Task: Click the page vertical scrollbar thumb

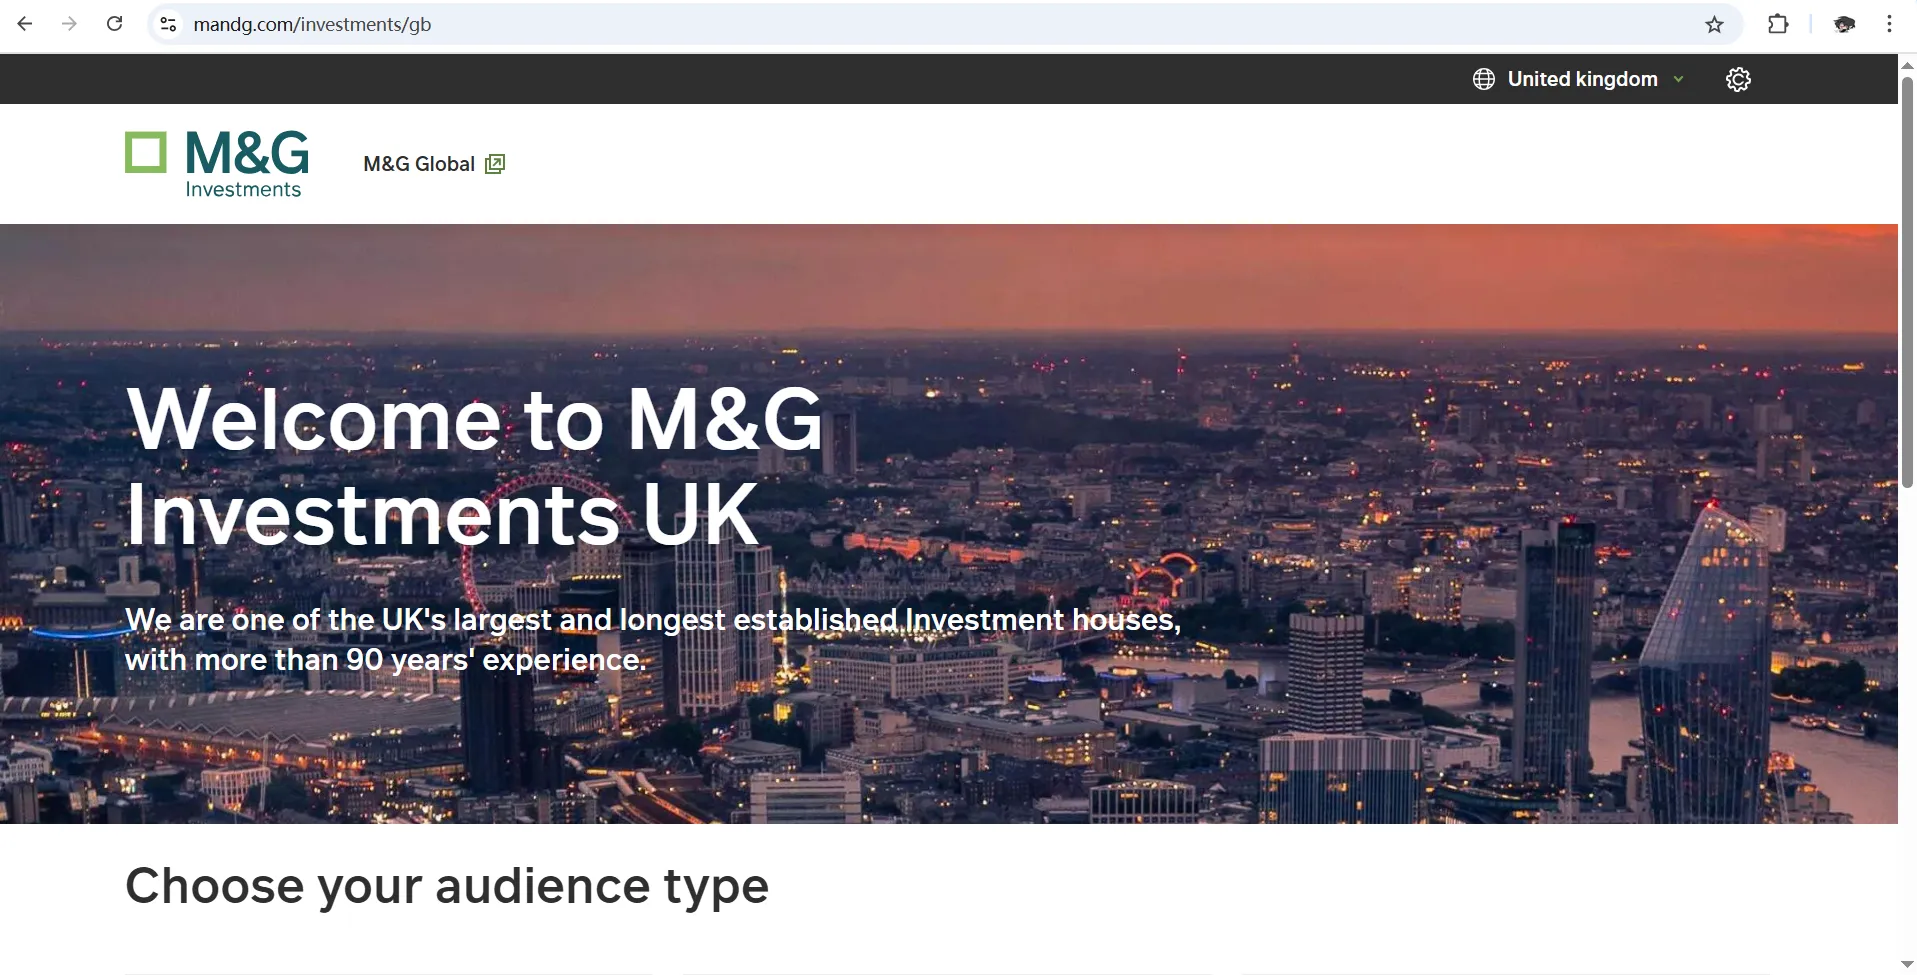Action: click(1907, 282)
